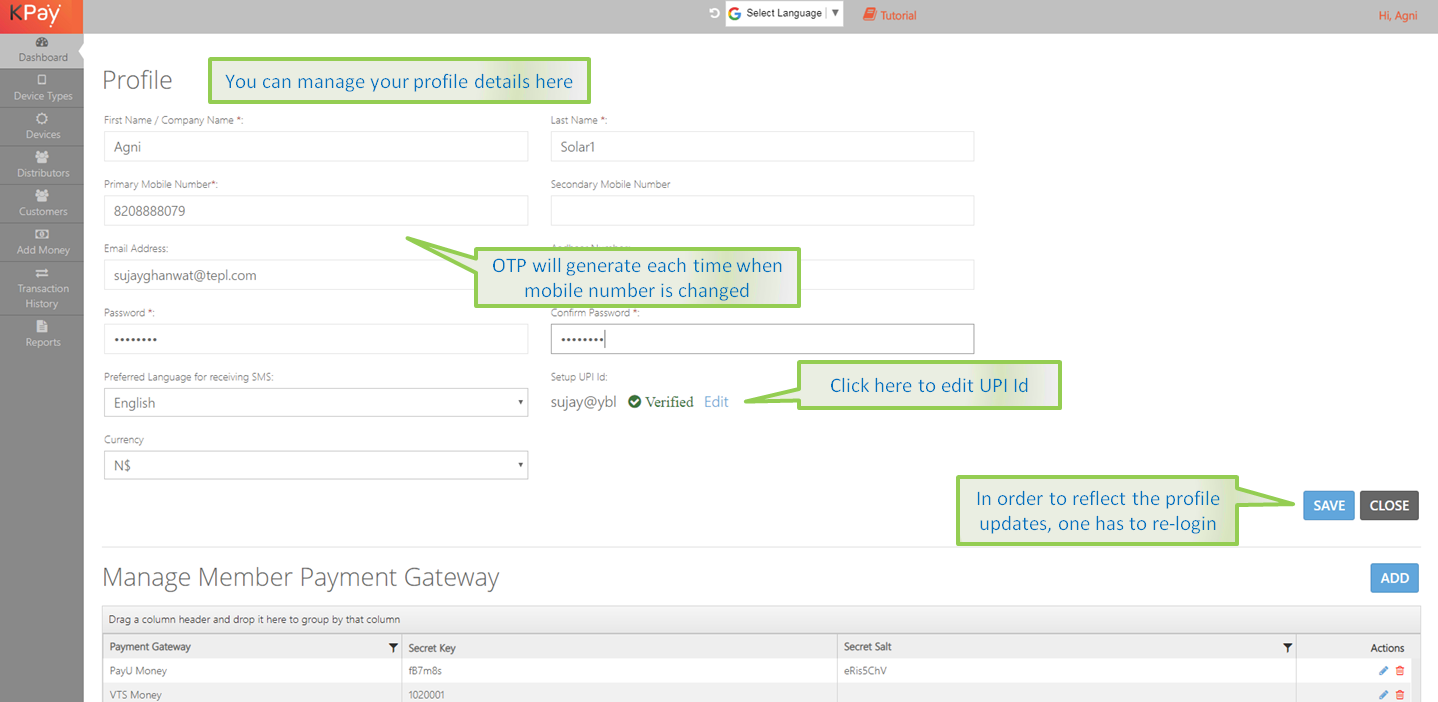Edit the PayU Money gateway row
This screenshot has width=1438, height=702.
1383,671
